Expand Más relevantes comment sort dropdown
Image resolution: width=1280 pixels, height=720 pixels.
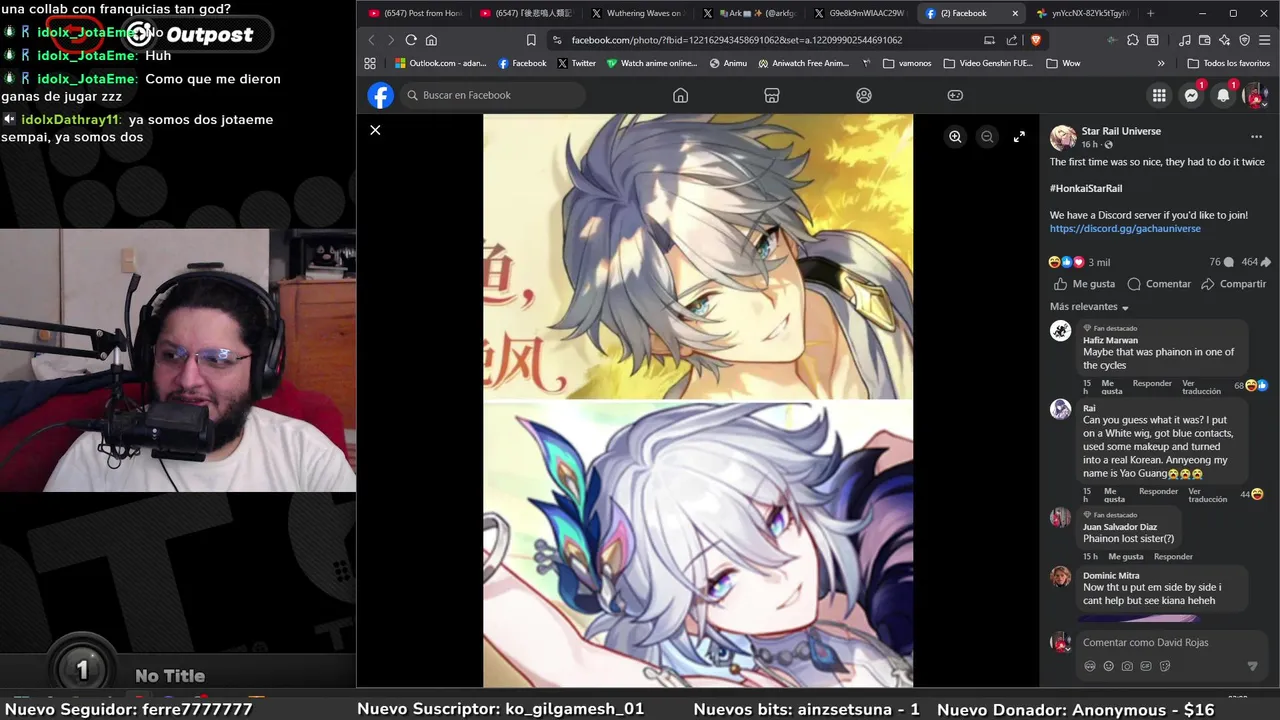click(1089, 307)
